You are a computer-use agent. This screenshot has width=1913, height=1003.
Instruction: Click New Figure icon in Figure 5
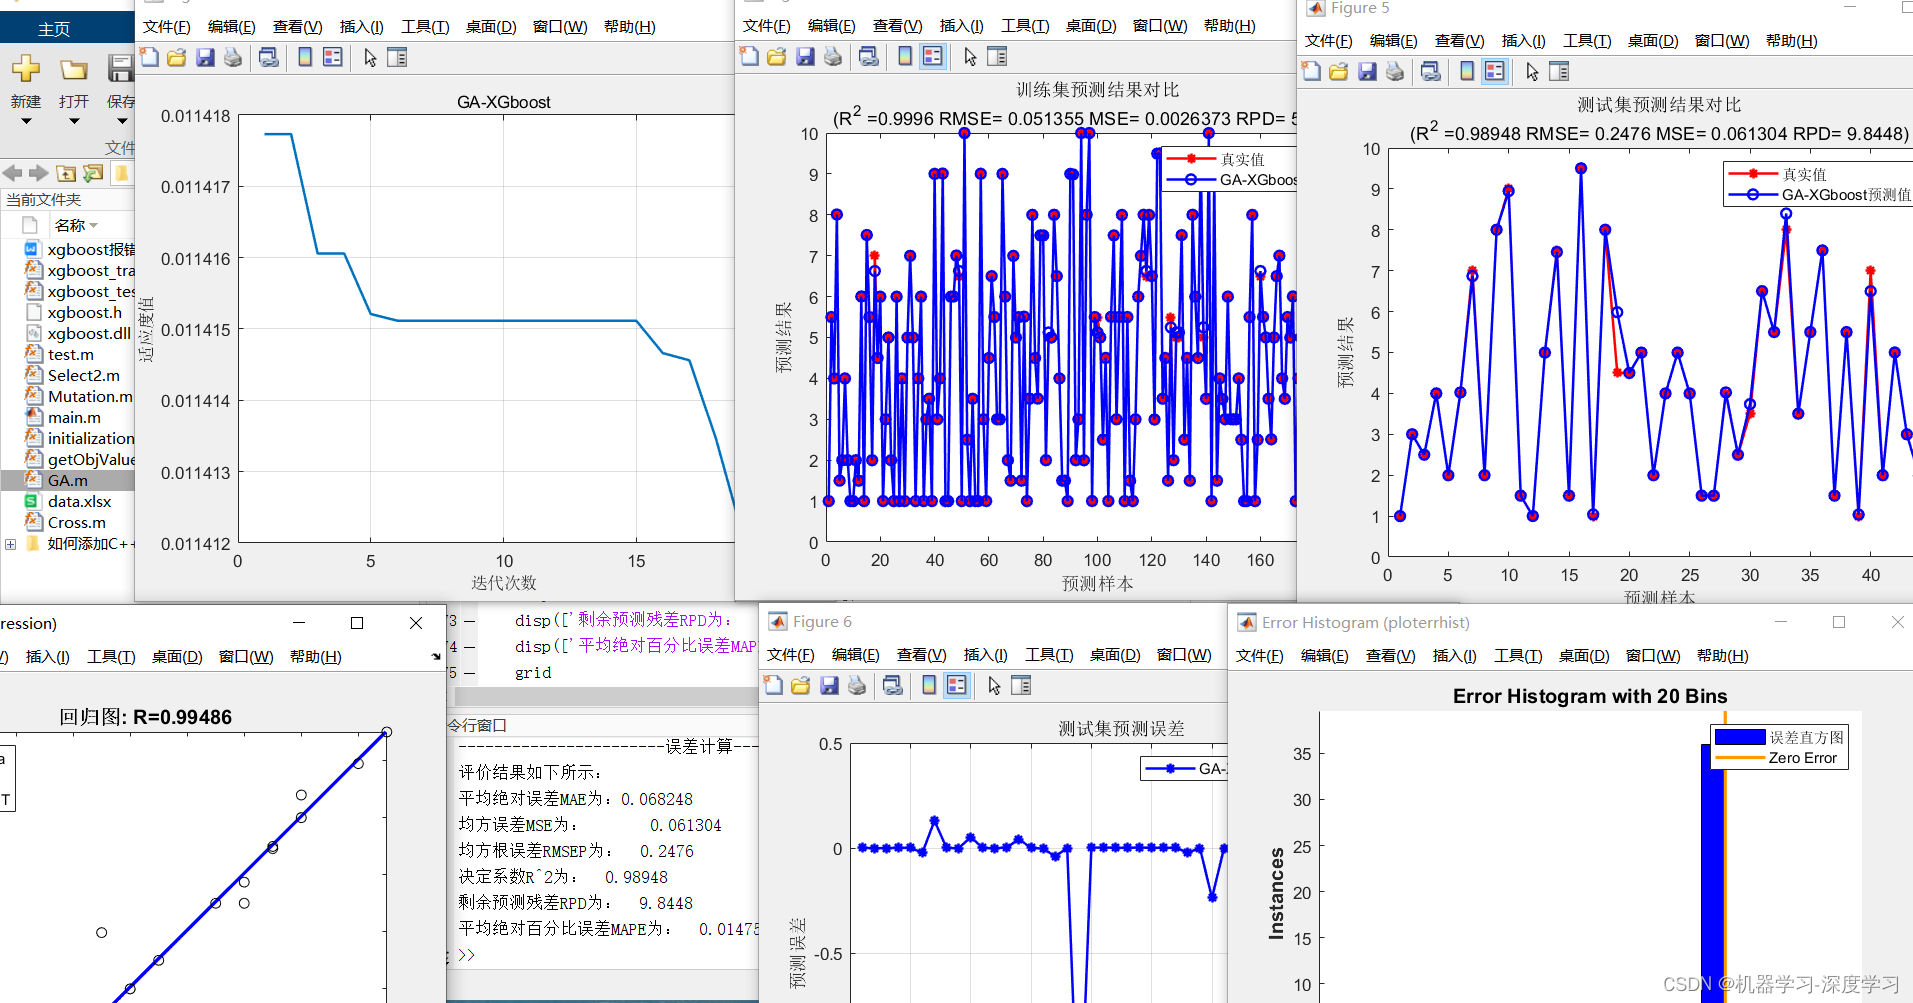click(x=1311, y=71)
